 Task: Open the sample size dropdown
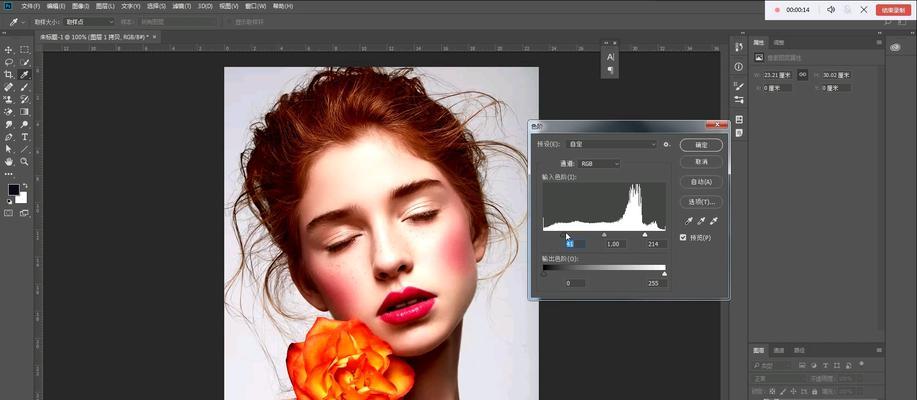89,22
